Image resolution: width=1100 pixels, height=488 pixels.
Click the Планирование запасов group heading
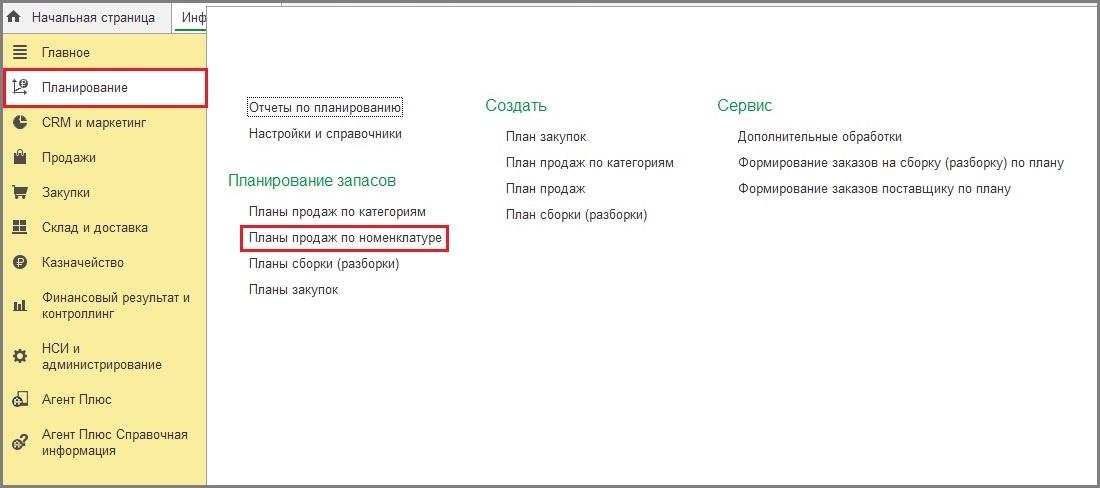[x=312, y=180]
